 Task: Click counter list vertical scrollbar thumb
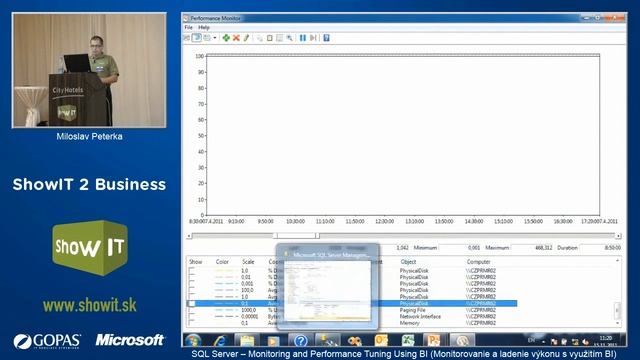pyautogui.click(x=617, y=311)
